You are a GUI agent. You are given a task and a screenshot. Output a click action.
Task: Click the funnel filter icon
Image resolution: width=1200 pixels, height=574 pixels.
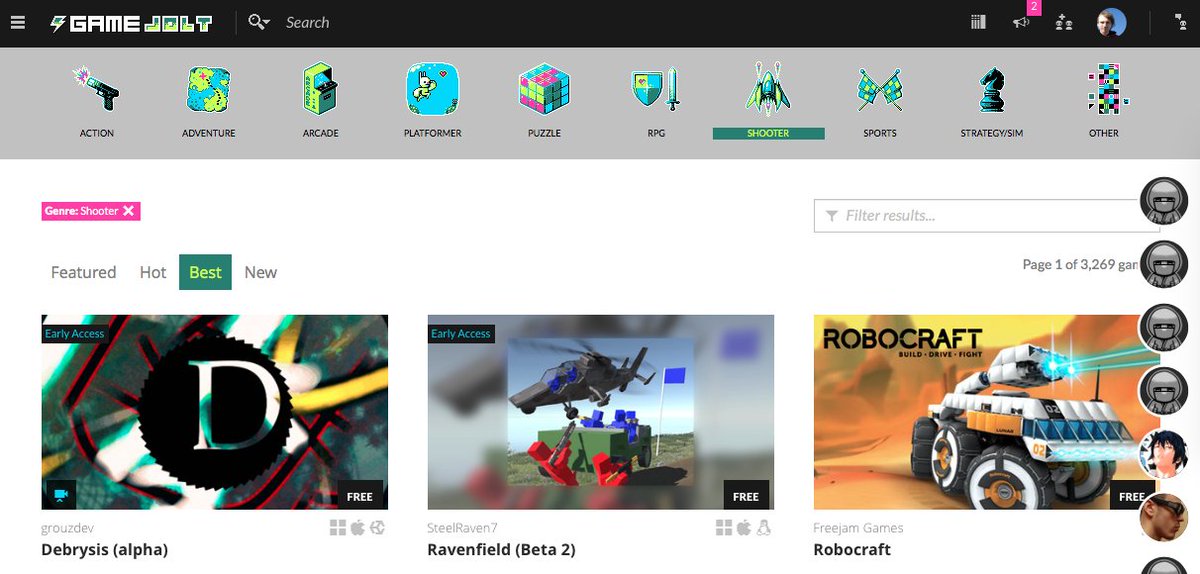coord(831,216)
